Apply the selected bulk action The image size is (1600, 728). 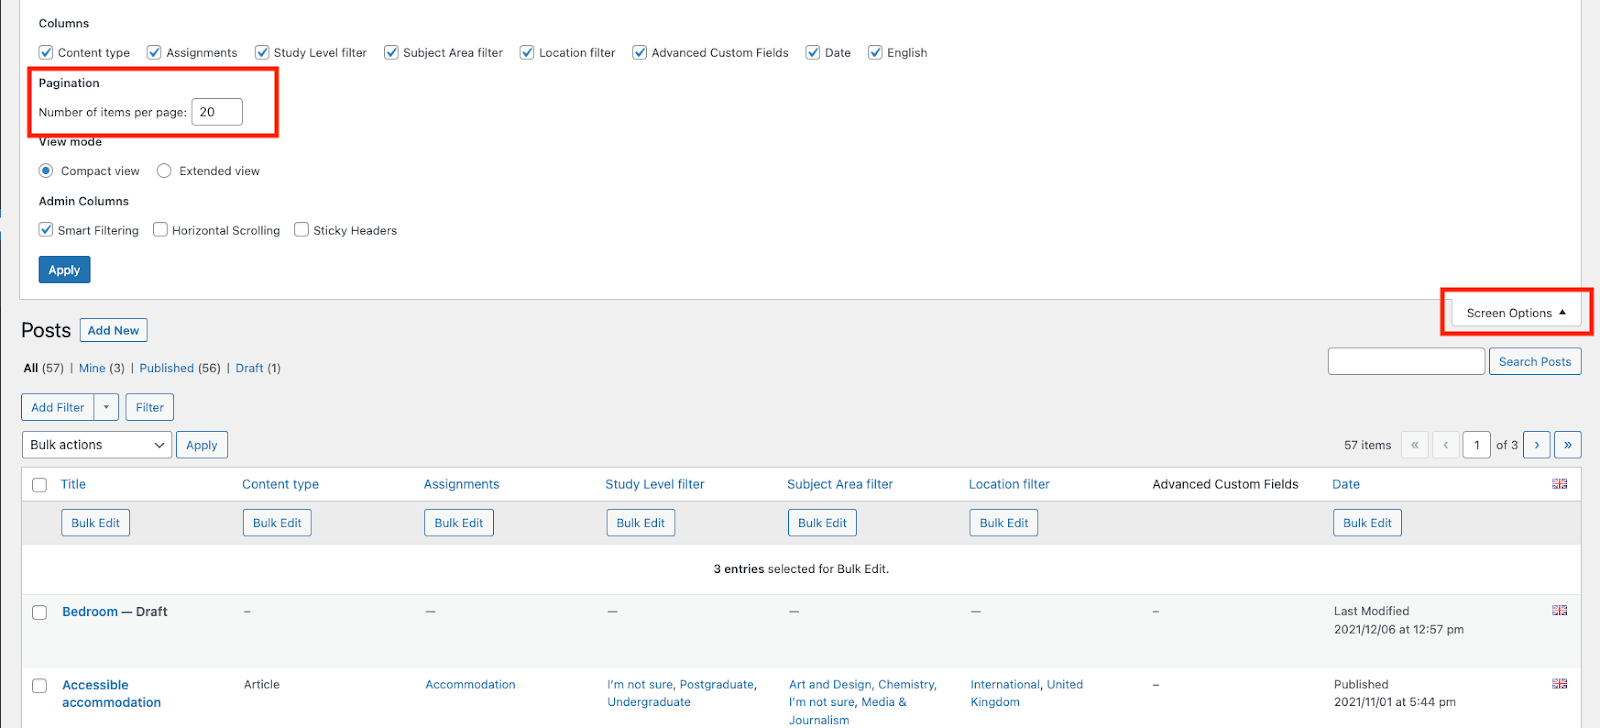click(202, 445)
